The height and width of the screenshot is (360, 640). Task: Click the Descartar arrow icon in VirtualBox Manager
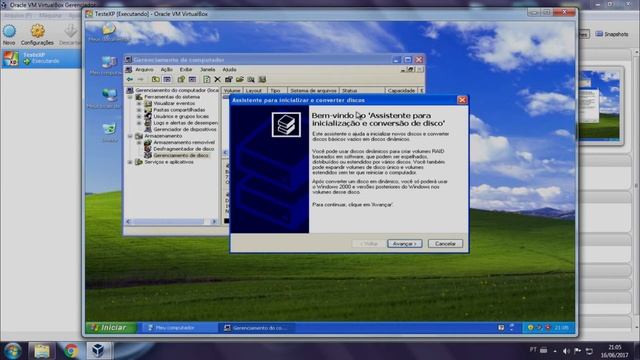point(70,31)
